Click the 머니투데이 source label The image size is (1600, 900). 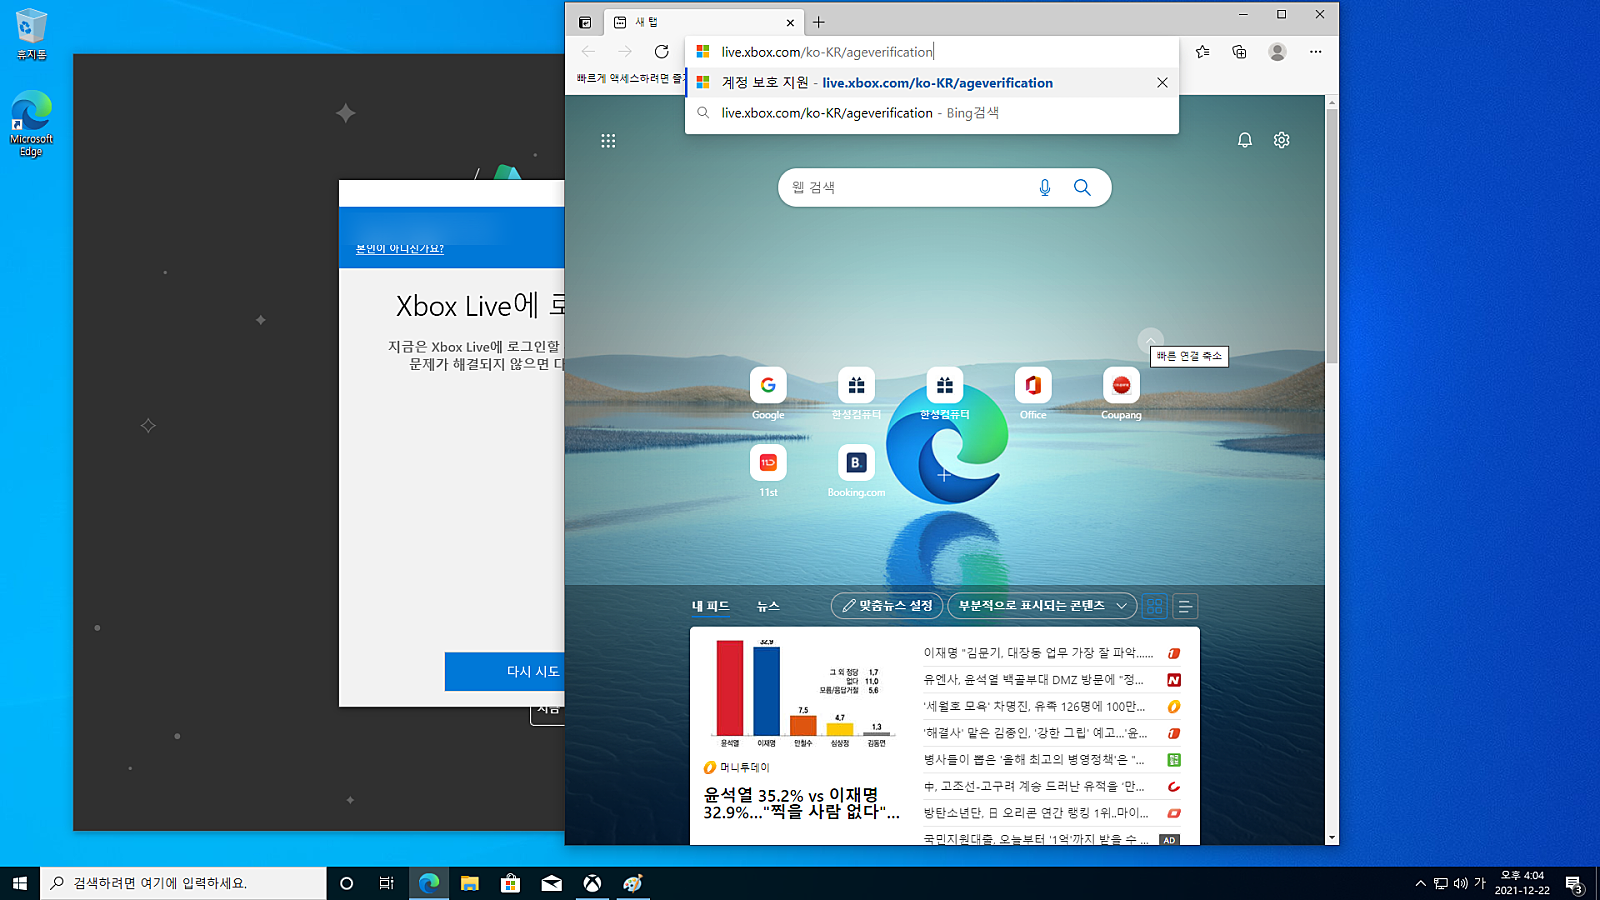(737, 768)
